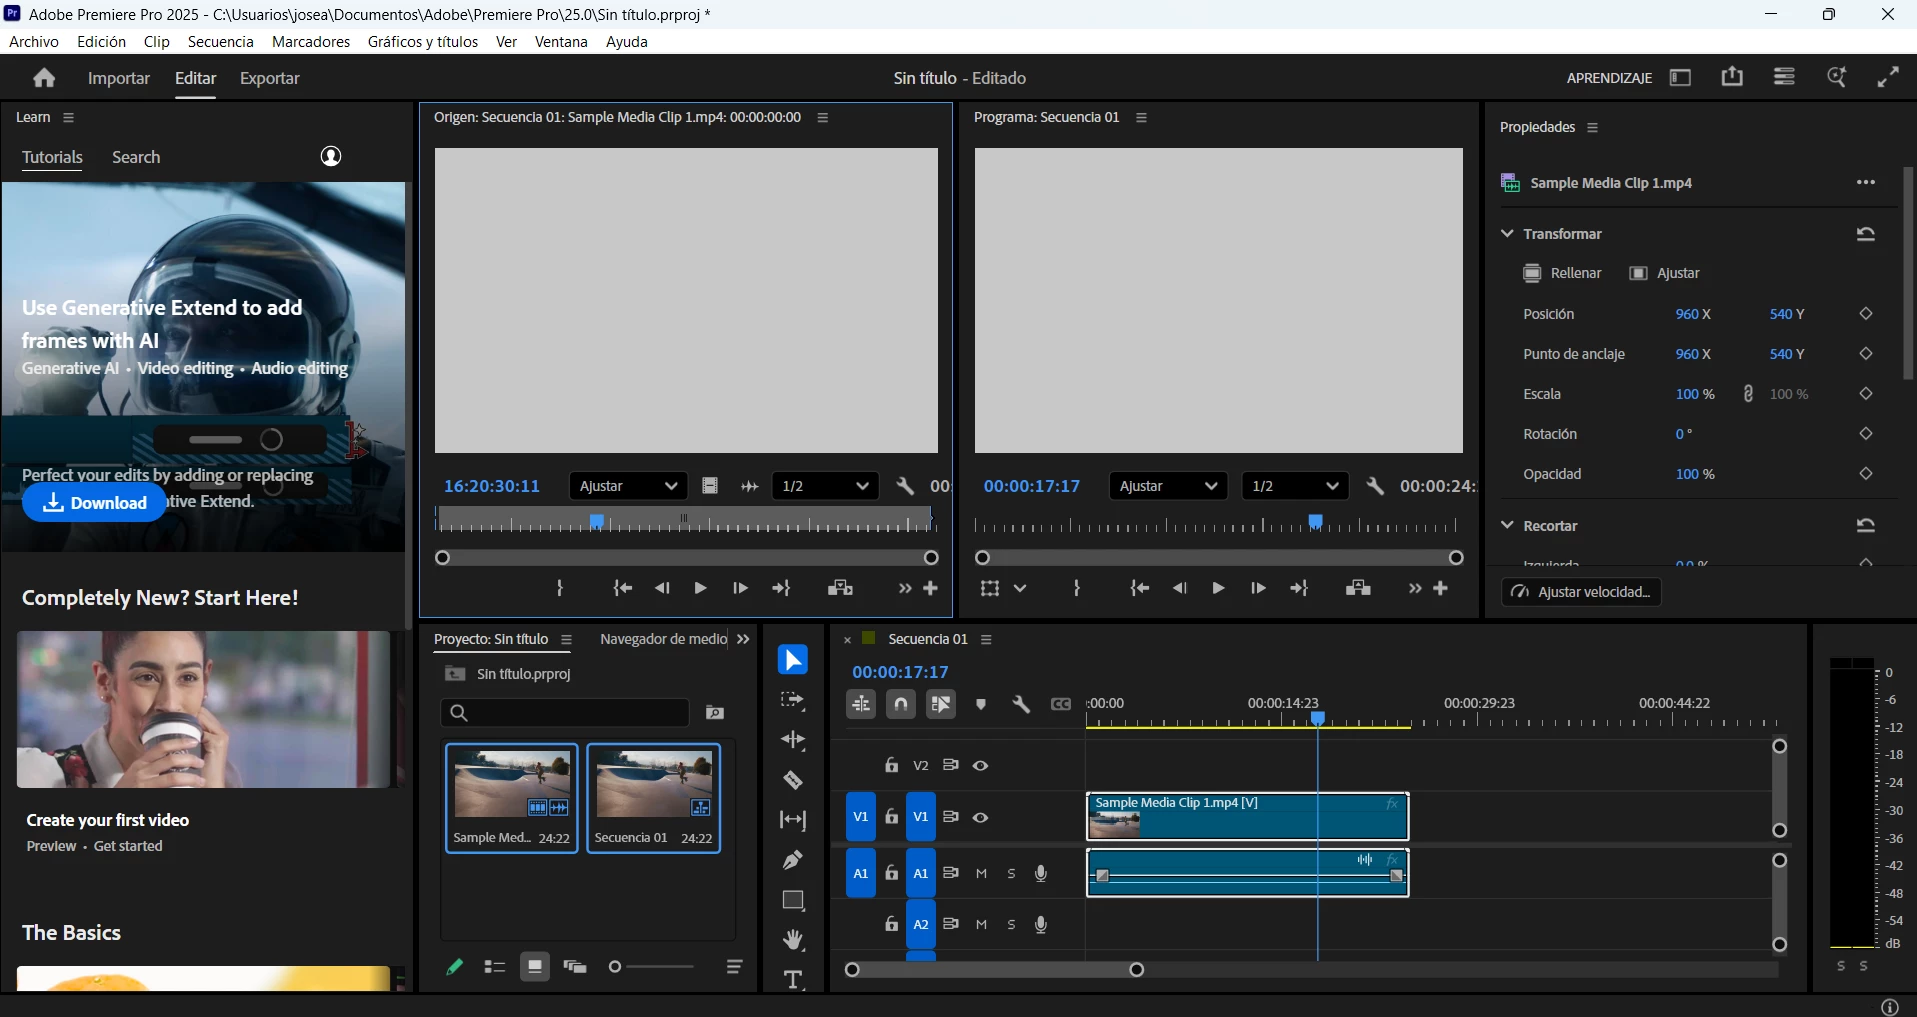Open more options for Sample Media Clip 1.mp4

(1866, 182)
